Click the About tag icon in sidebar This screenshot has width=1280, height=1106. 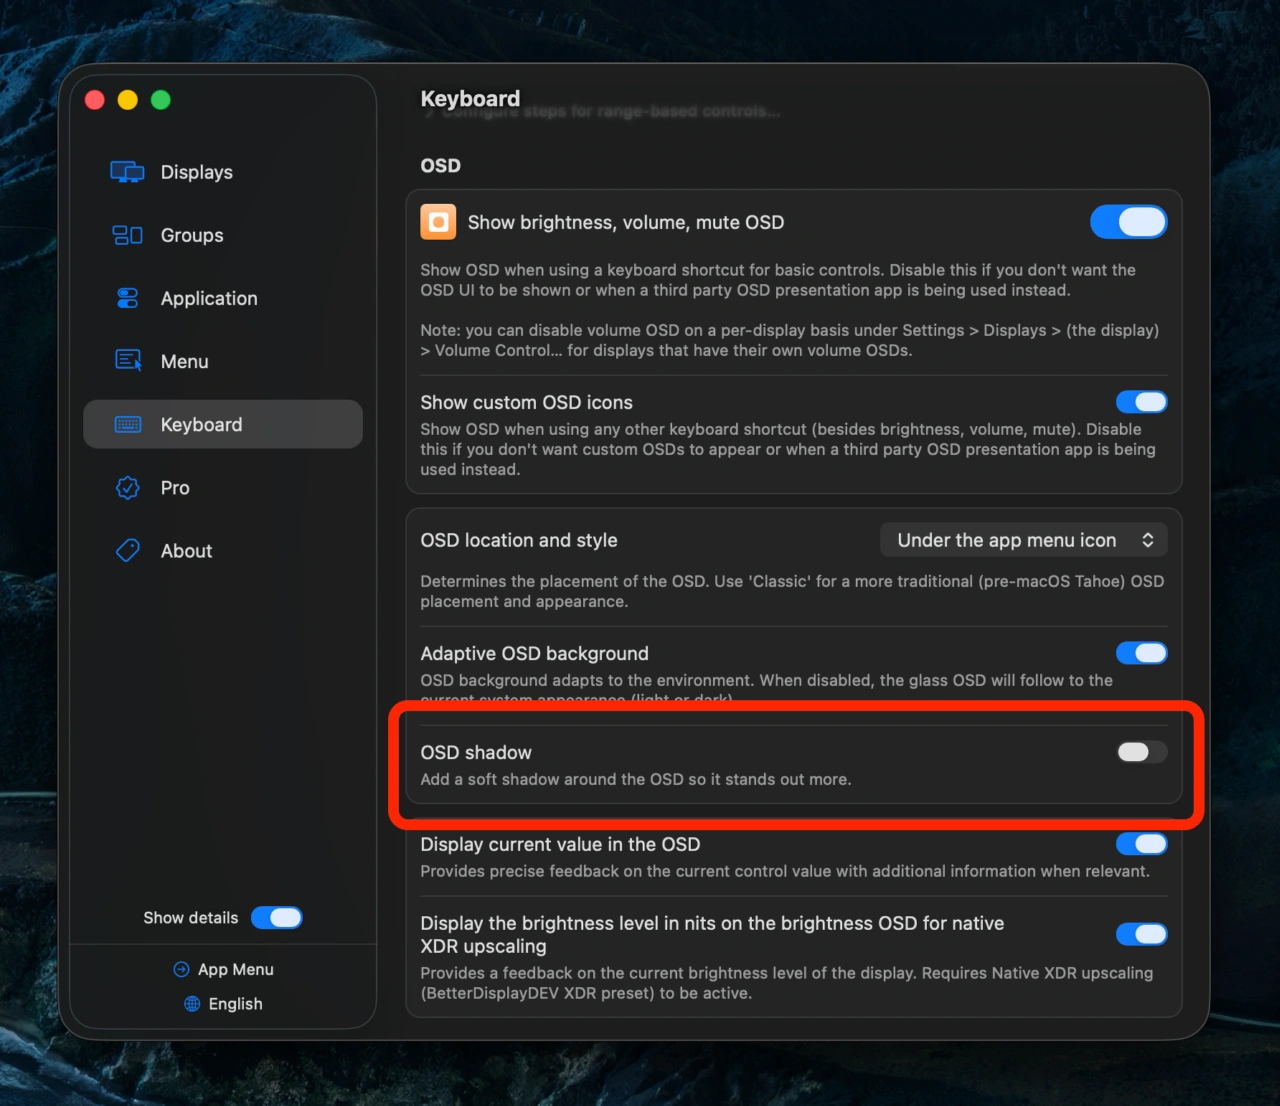point(127,551)
